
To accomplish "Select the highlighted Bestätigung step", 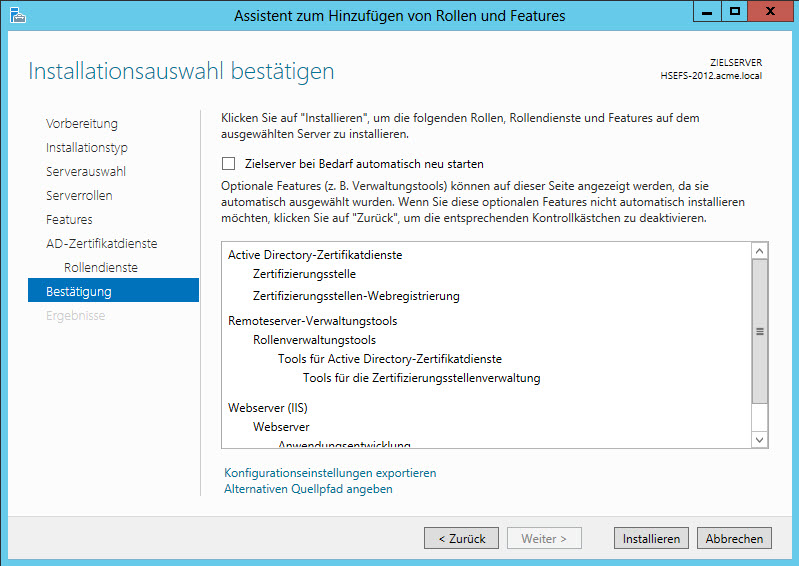I will [x=113, y=290].
